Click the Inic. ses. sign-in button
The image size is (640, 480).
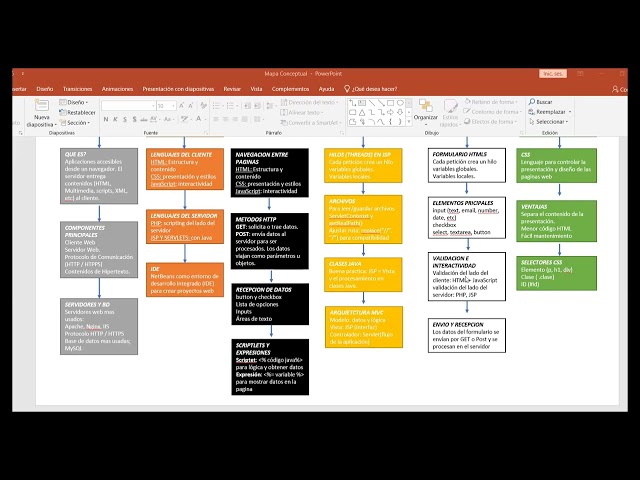553,74
